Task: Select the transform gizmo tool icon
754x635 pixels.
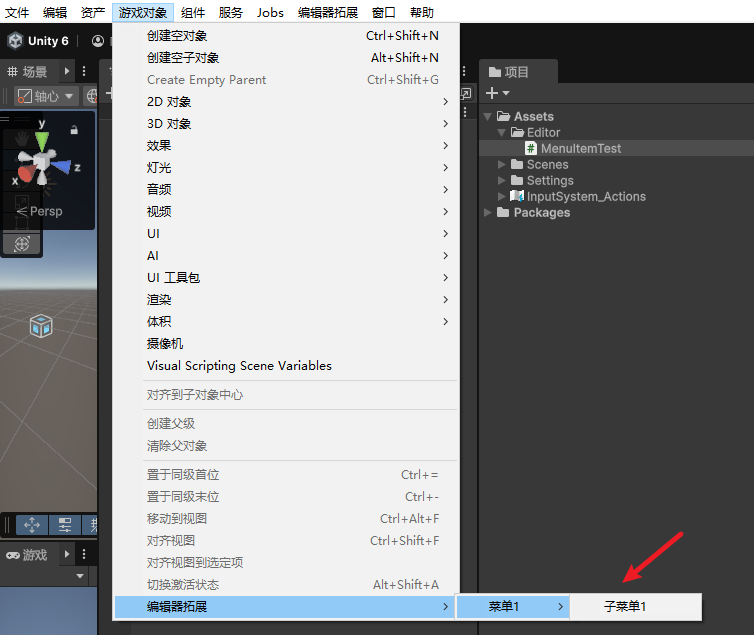Action: point(22,244)
